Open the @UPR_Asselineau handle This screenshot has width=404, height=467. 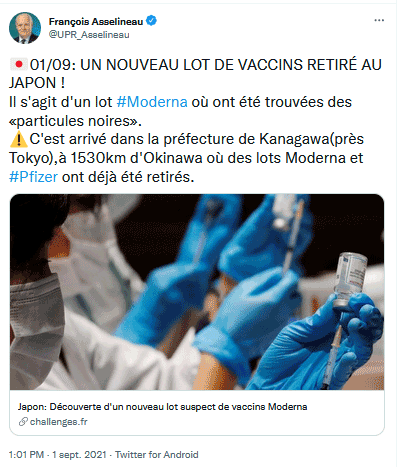(x=89, y=35)
